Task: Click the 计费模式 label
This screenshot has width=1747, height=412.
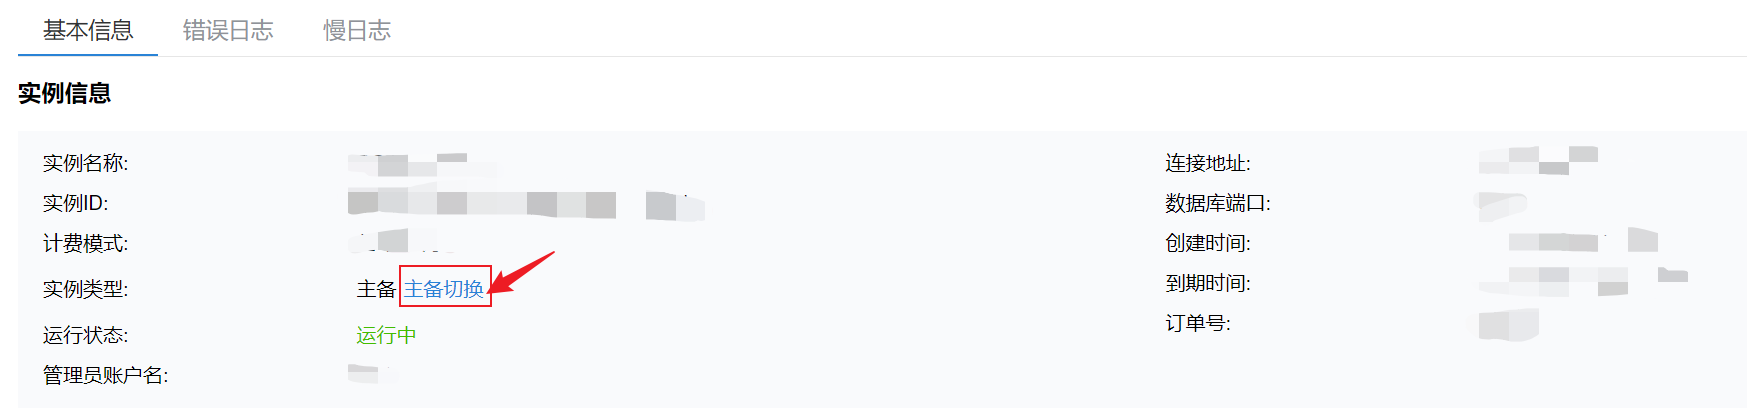Action: click(86, 243)
